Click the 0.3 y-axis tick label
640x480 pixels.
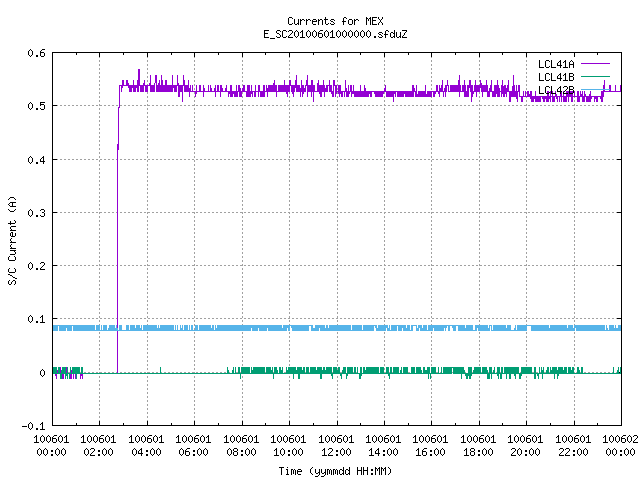[x=36, y=213]
